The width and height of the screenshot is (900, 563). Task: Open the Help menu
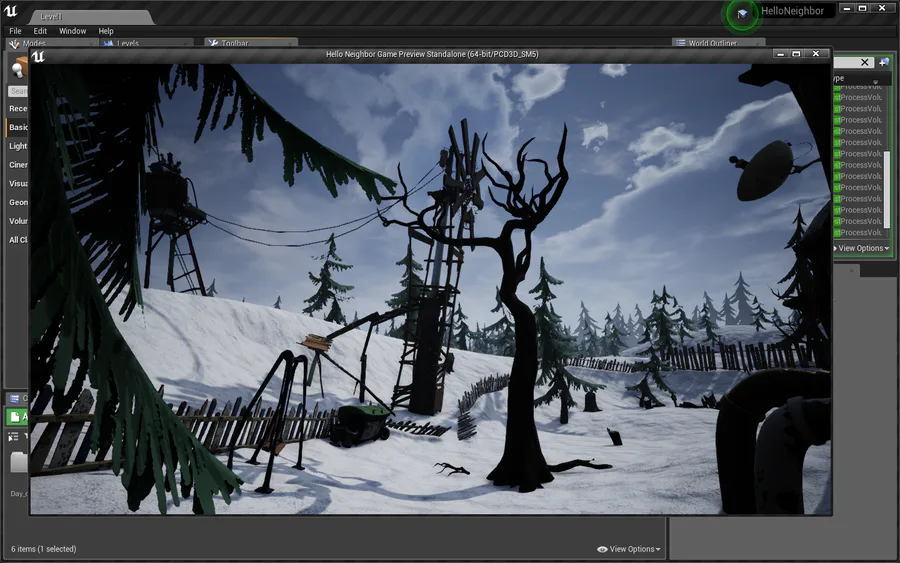pos(106,31)
